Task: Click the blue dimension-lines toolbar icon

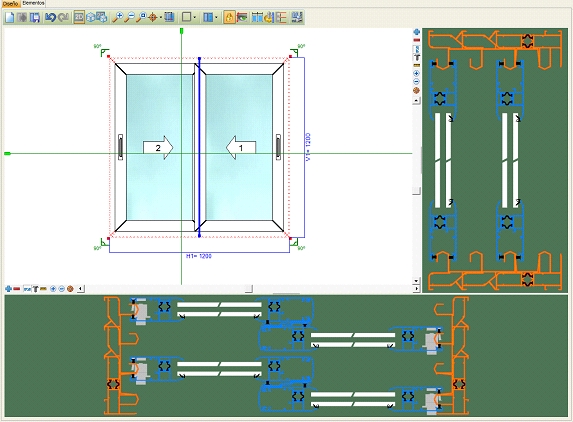Action: coord(257,17)
